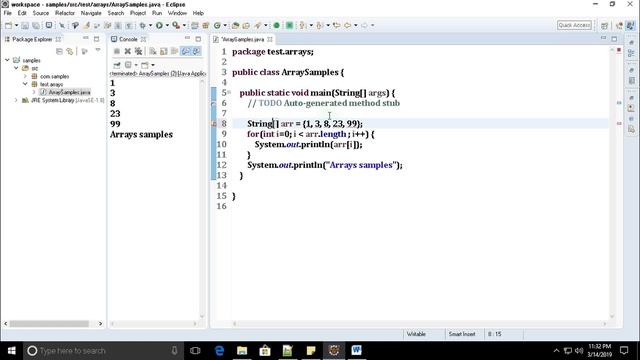Click the Package Explorer horizontal scrollbar
The height and width of the screenshot is (360, 640).
[x=49, y=323]
